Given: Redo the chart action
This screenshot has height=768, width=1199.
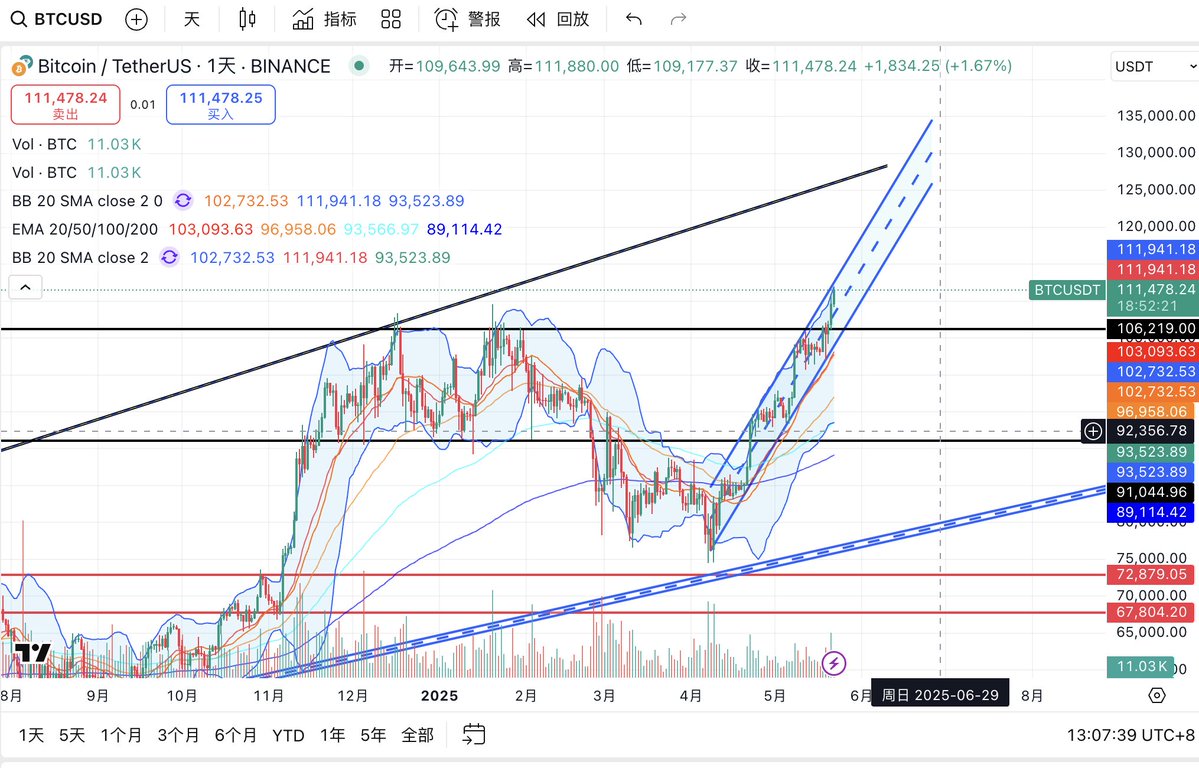Looking at the screenshot, I should click(678, 19).
